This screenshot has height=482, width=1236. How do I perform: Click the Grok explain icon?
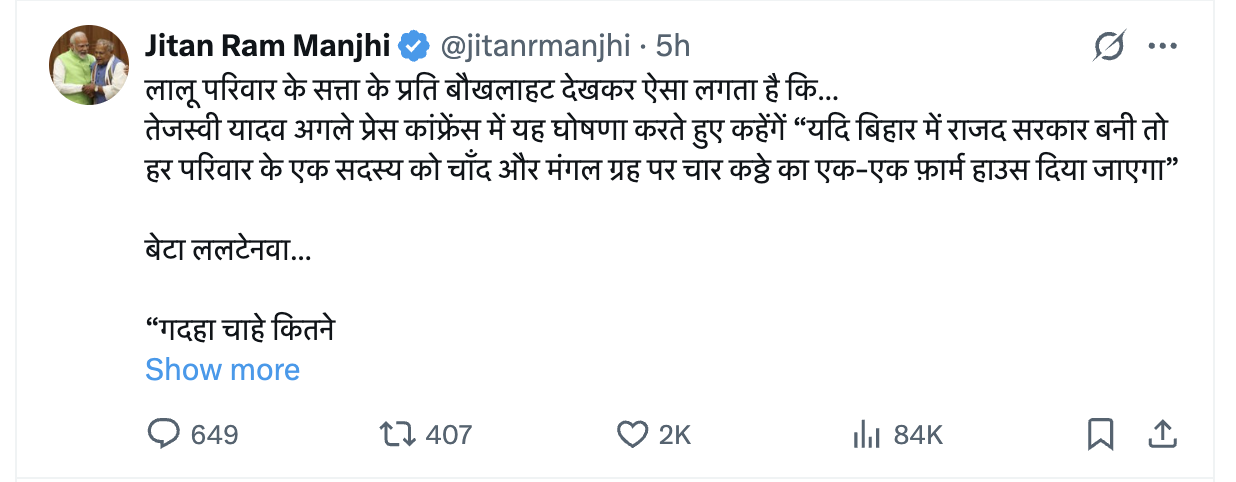1110,46
